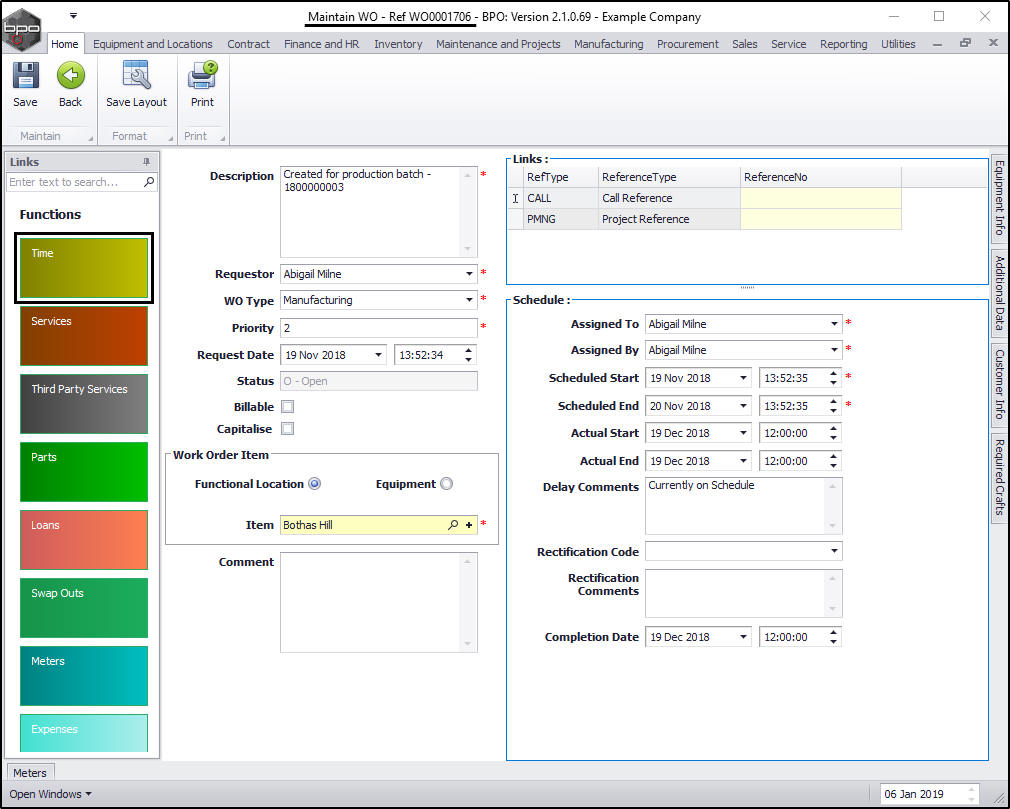Click the green Back arrow icon
The height and width of the screenshot is (809, 1010).
tap(70, 77)
